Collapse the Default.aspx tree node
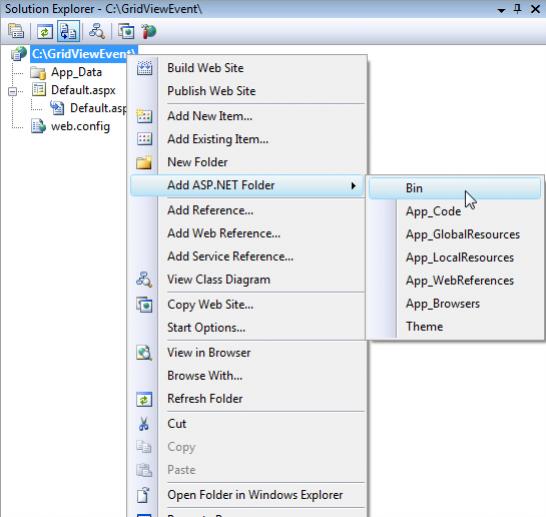The width and height of the screenshot is (546, 517). click(x=13, y=92)
